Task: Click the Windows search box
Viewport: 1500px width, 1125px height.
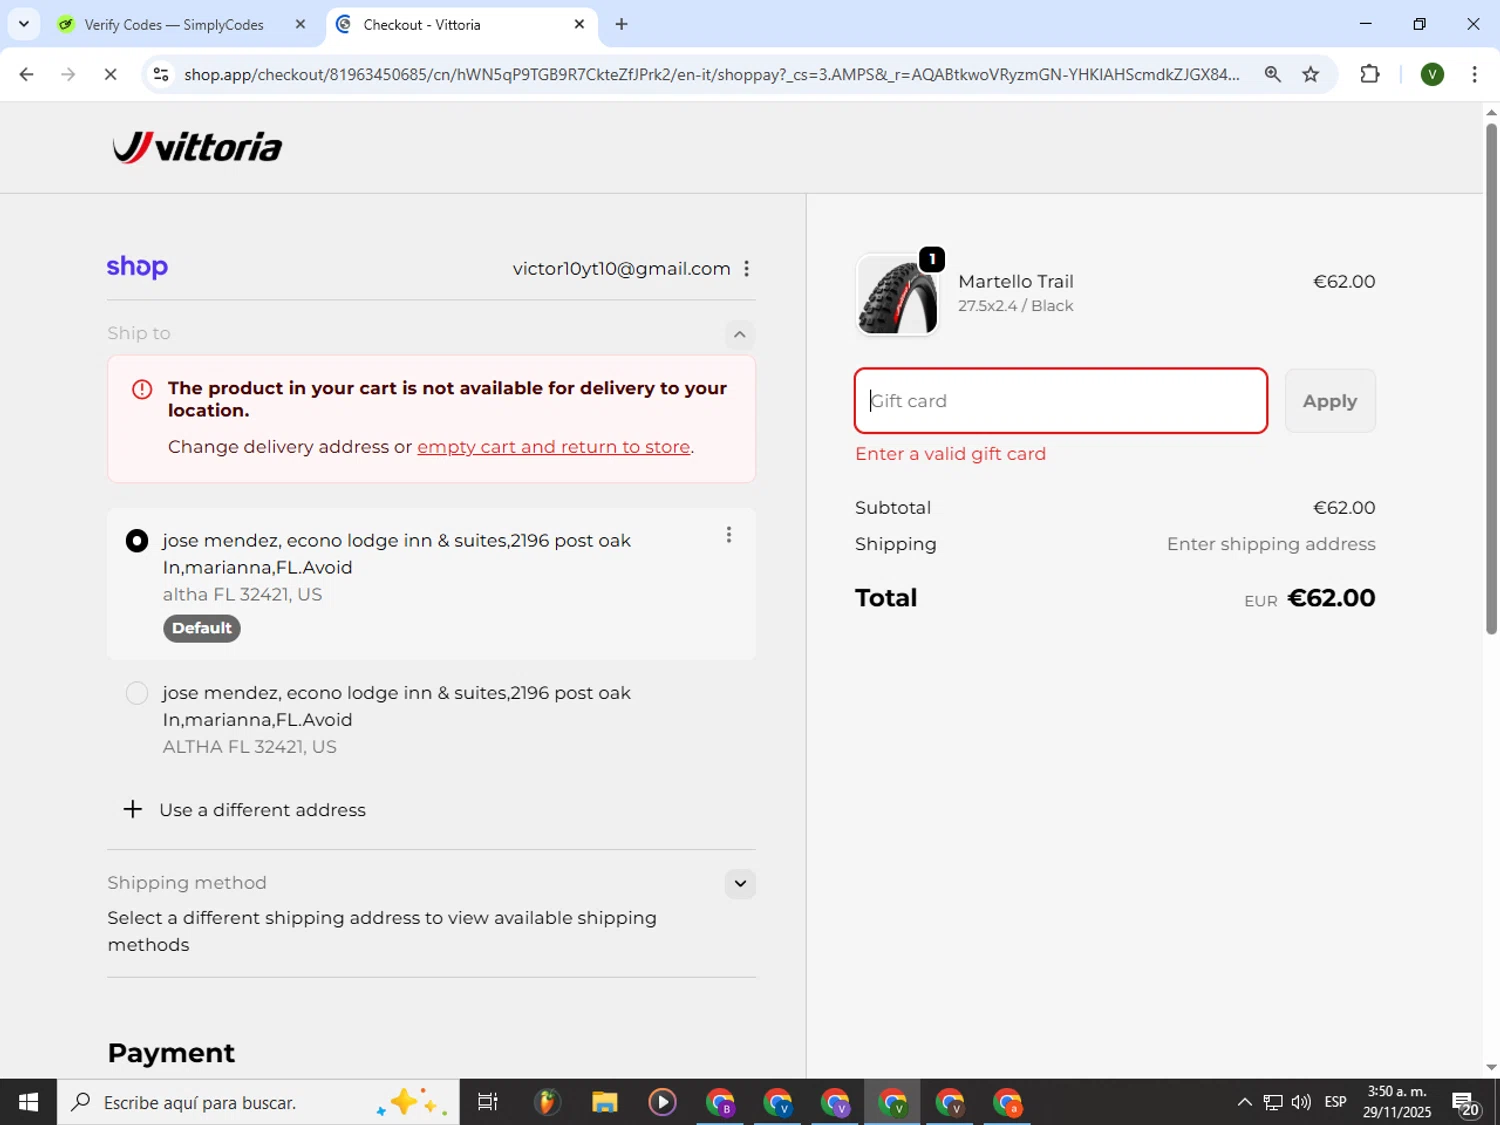Action: (x=258, y=1102)
